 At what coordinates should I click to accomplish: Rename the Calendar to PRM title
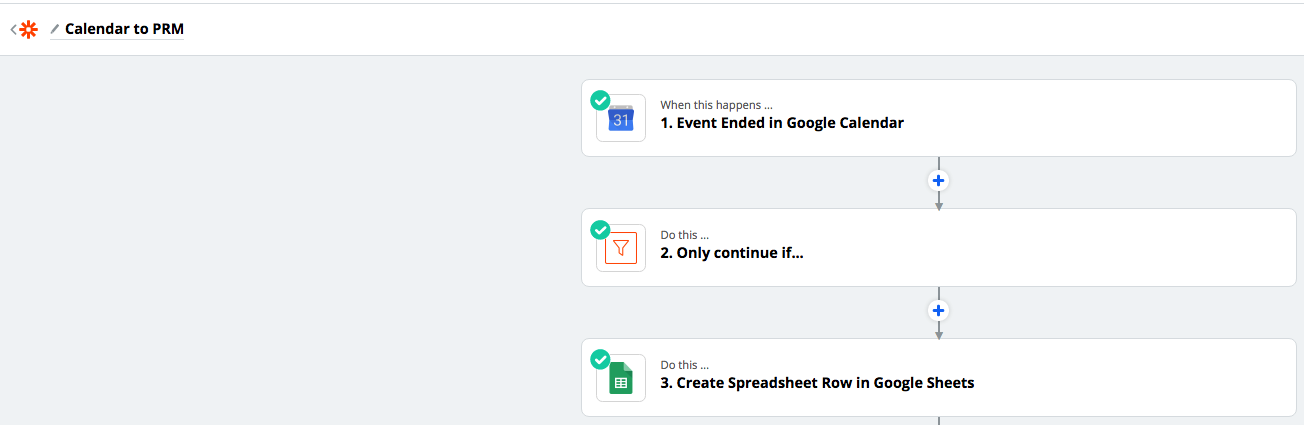124,29
